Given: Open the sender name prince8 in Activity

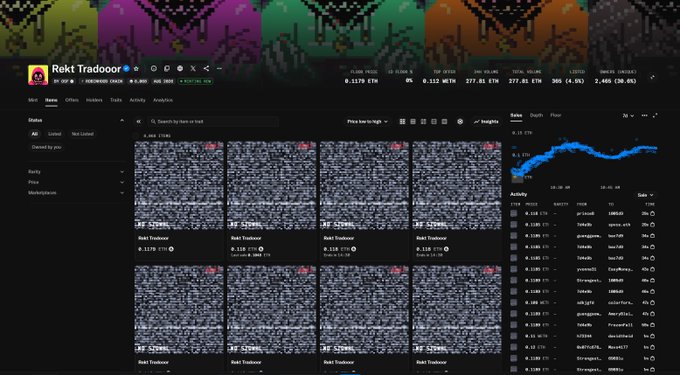Looking at the screenshot, I should pyautogui.click(x=585, y=213).
